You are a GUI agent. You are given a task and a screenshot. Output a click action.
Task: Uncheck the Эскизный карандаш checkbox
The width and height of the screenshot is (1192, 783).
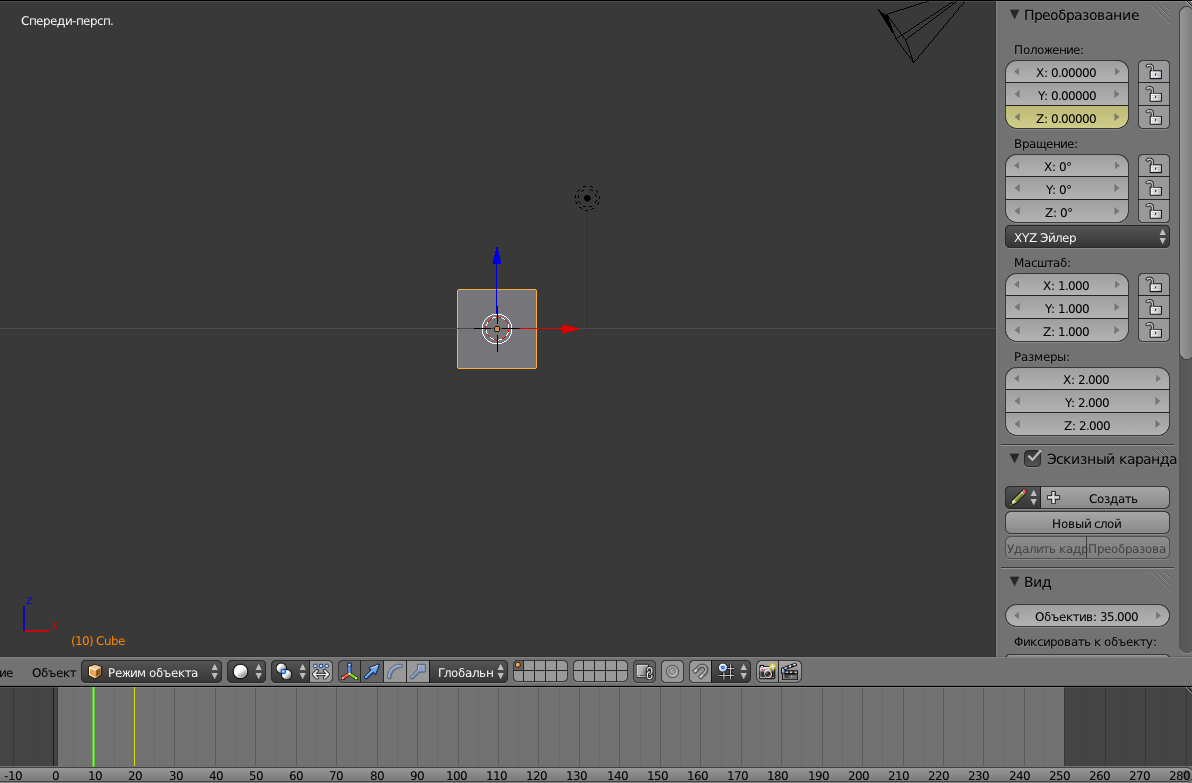(1033, 459)
